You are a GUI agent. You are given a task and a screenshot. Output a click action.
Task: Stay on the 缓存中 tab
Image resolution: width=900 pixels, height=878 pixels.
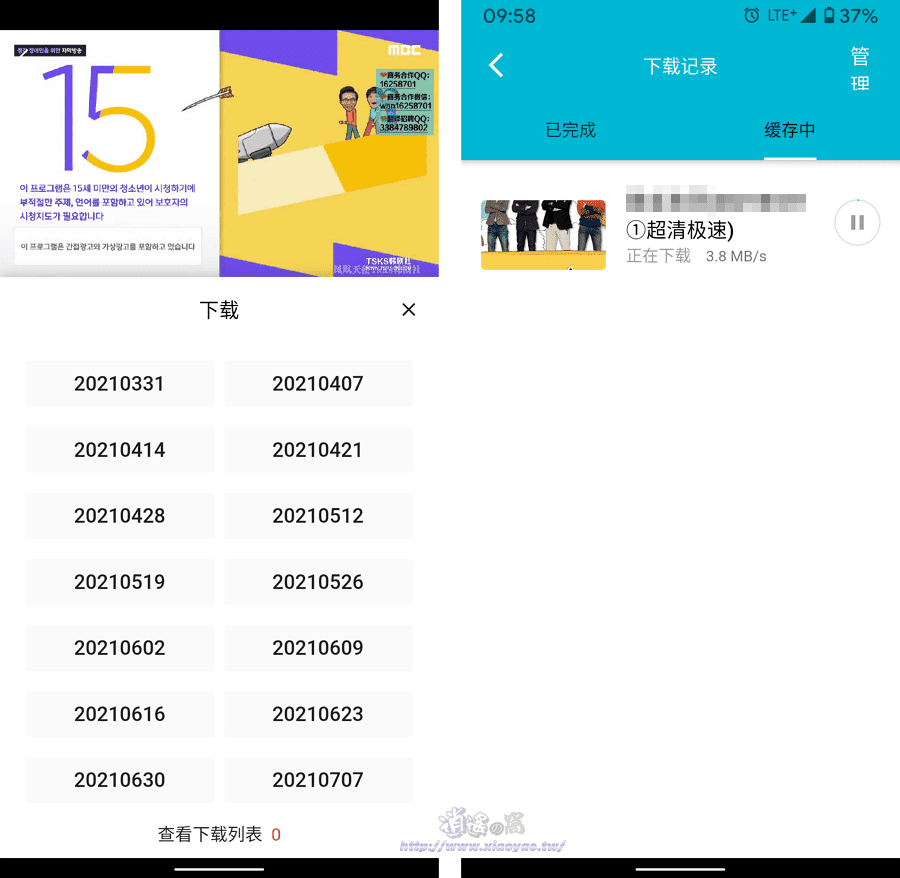pyautogui.click(x=789, y=130)
